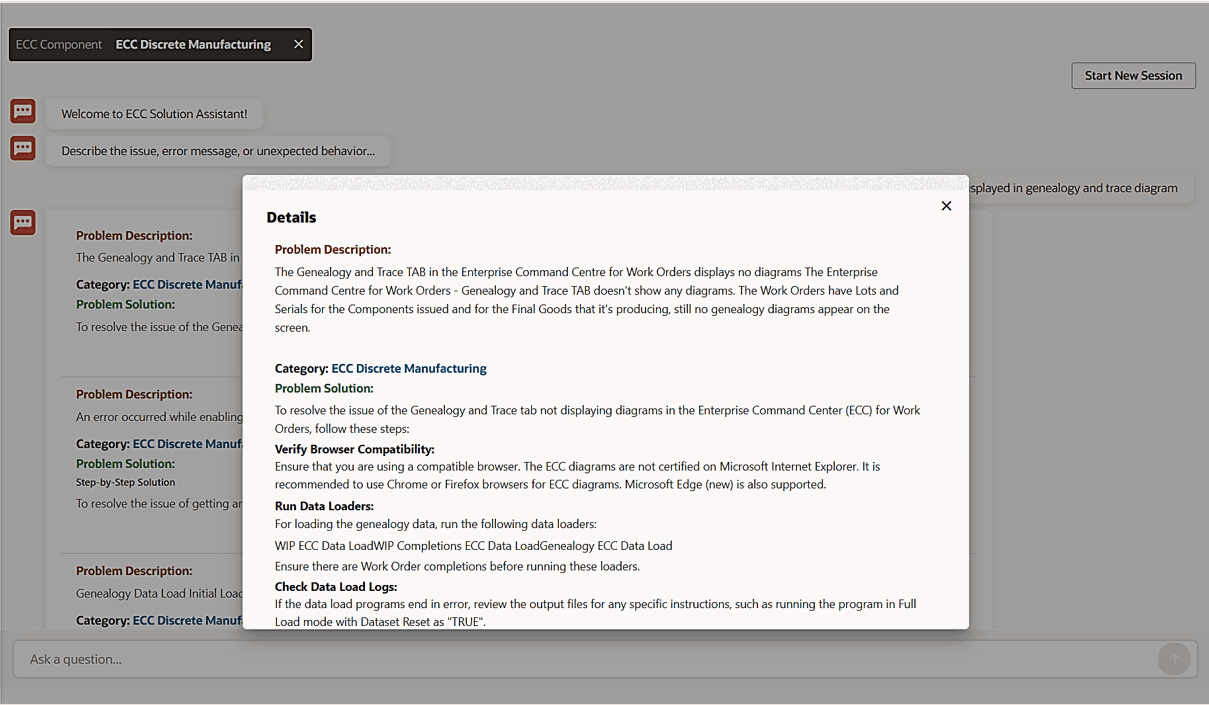This screenshot has height=705, width=1209.
Task: Remove the ECC Discrete Manufacturing component chip
Action: (x=298, y=44)
